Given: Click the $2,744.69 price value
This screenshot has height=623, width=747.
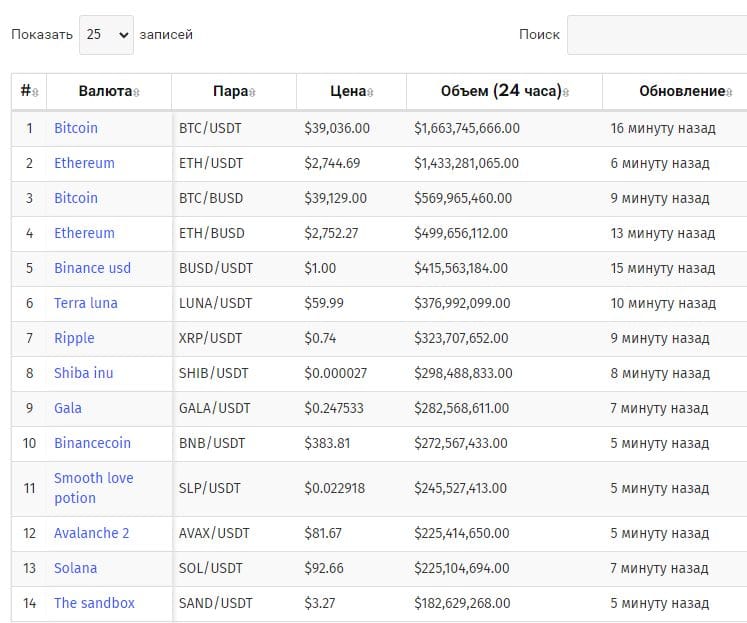Looking at the screenshot, I should (x=333, y=163).
